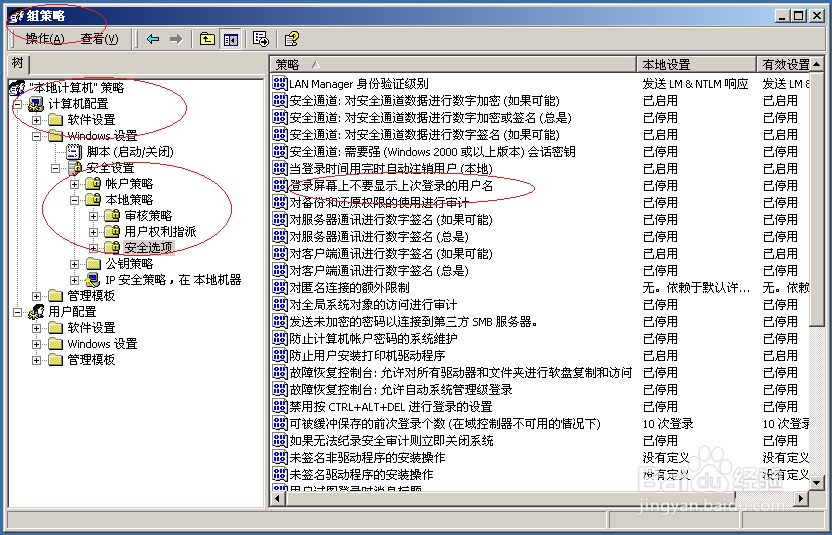The height and width of the screenshot is (535, 832).
Task: Maximize the 组策略 window
Action: pos(799,16)
